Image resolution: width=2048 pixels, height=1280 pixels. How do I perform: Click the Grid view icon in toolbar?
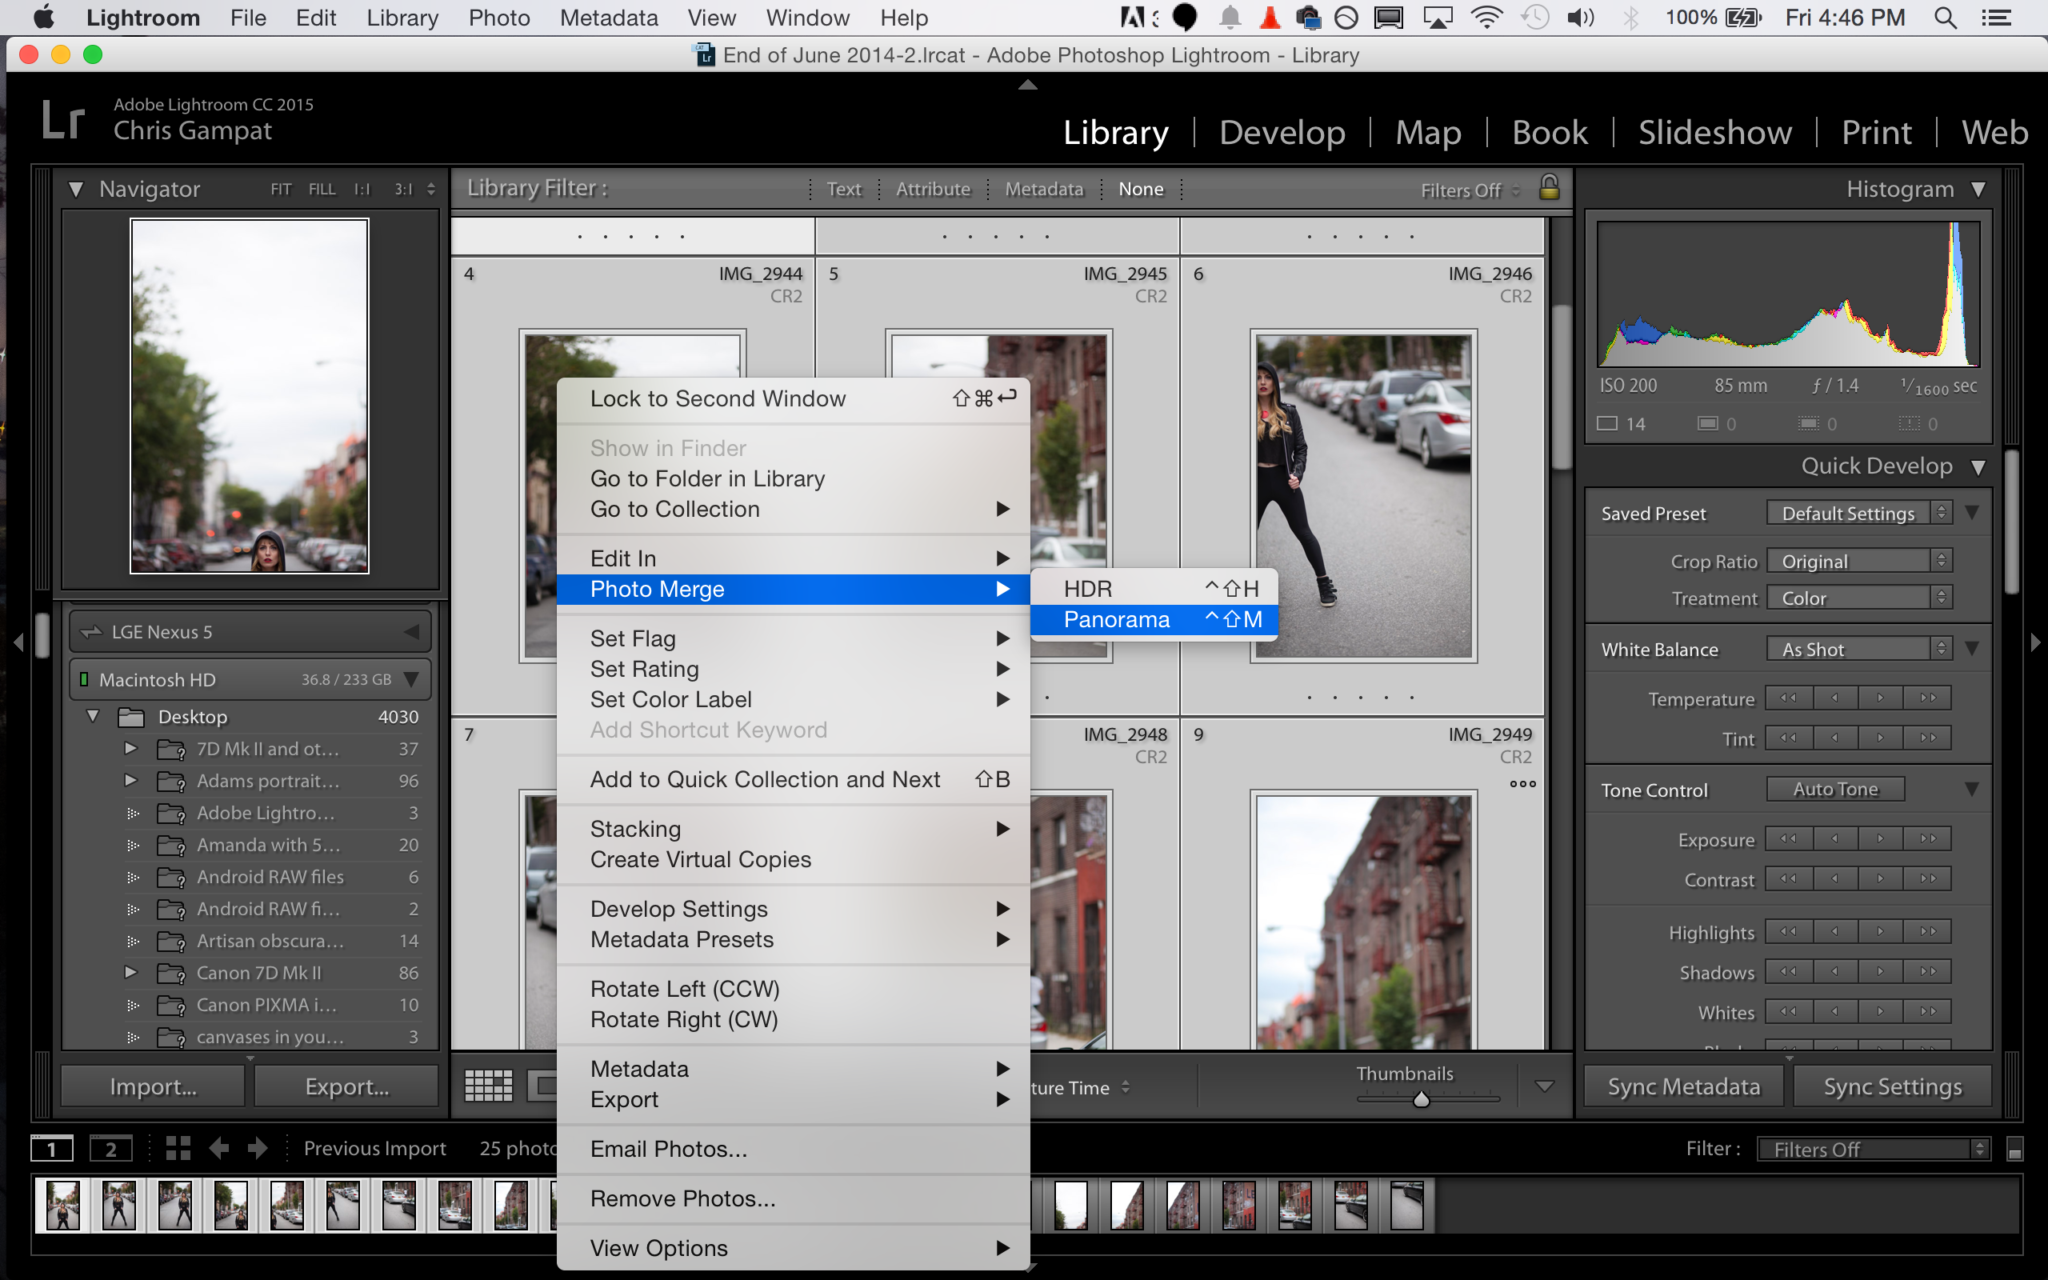point(488,1086)
